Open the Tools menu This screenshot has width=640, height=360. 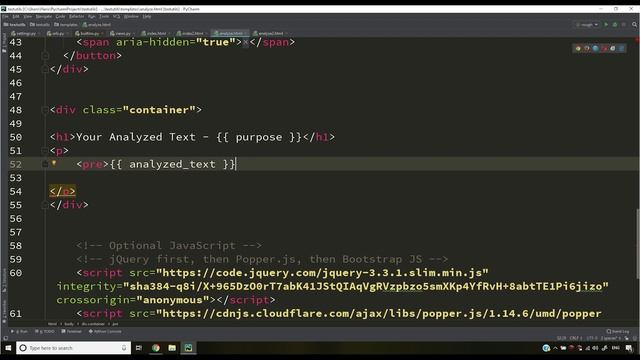coord(104,16)
